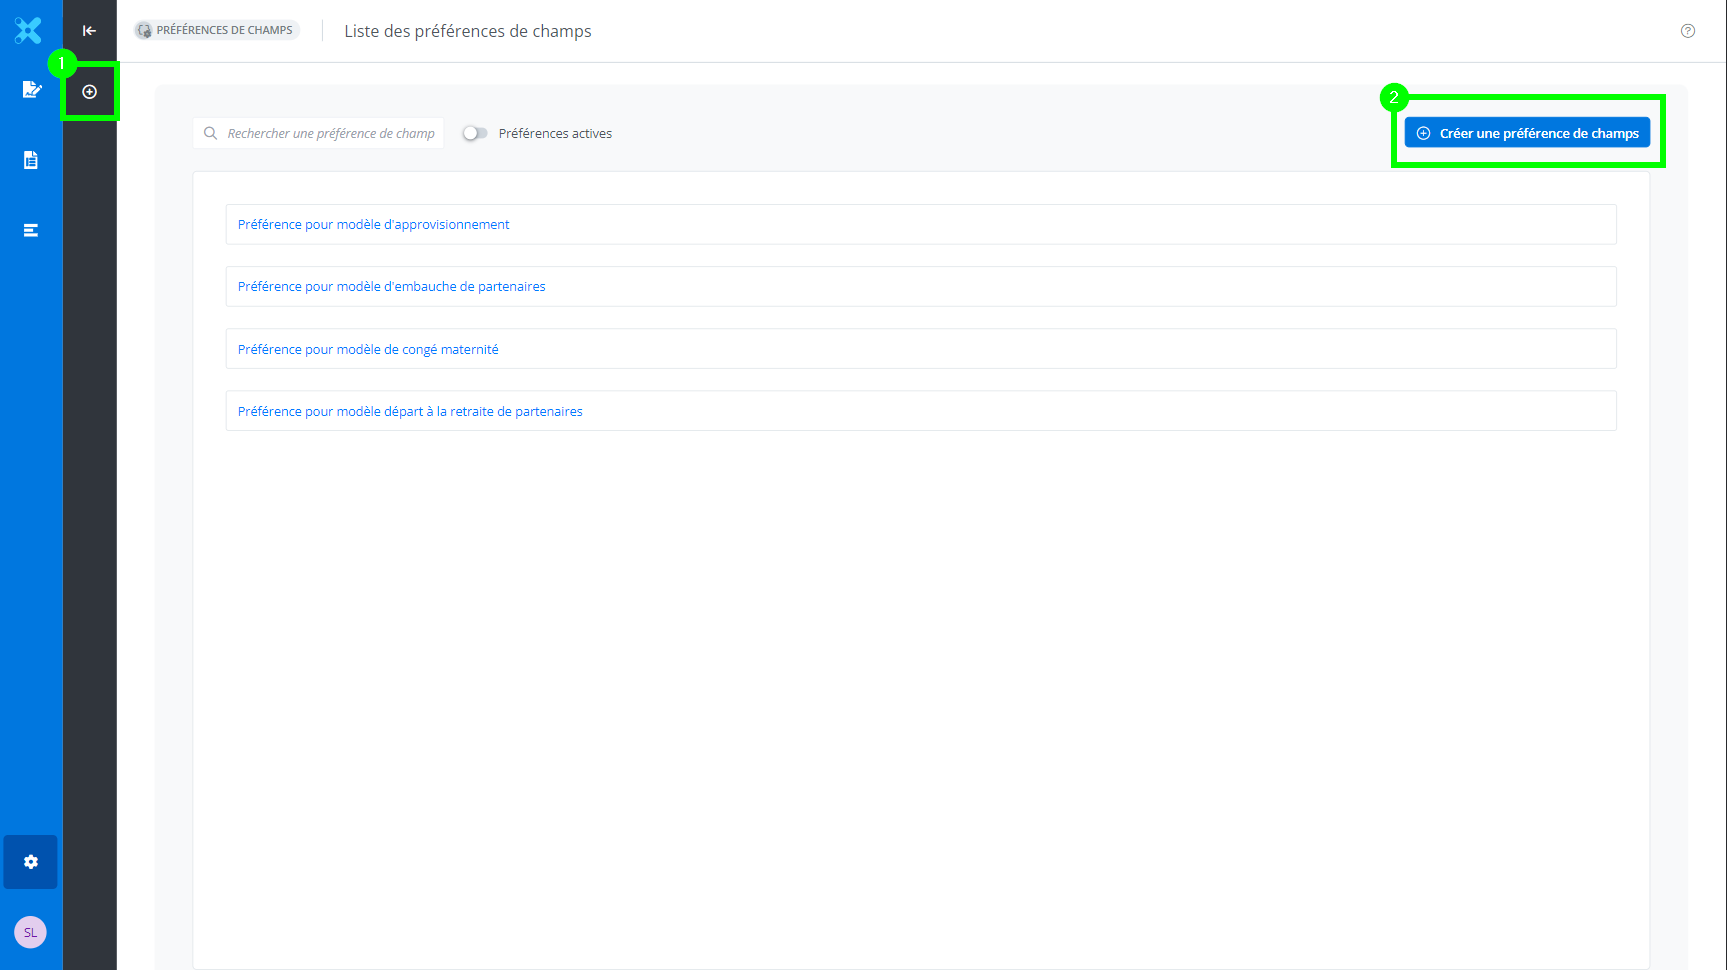Open the document editing pen icon
Screen dimensions: 1727x970
[x=31, y=90]
